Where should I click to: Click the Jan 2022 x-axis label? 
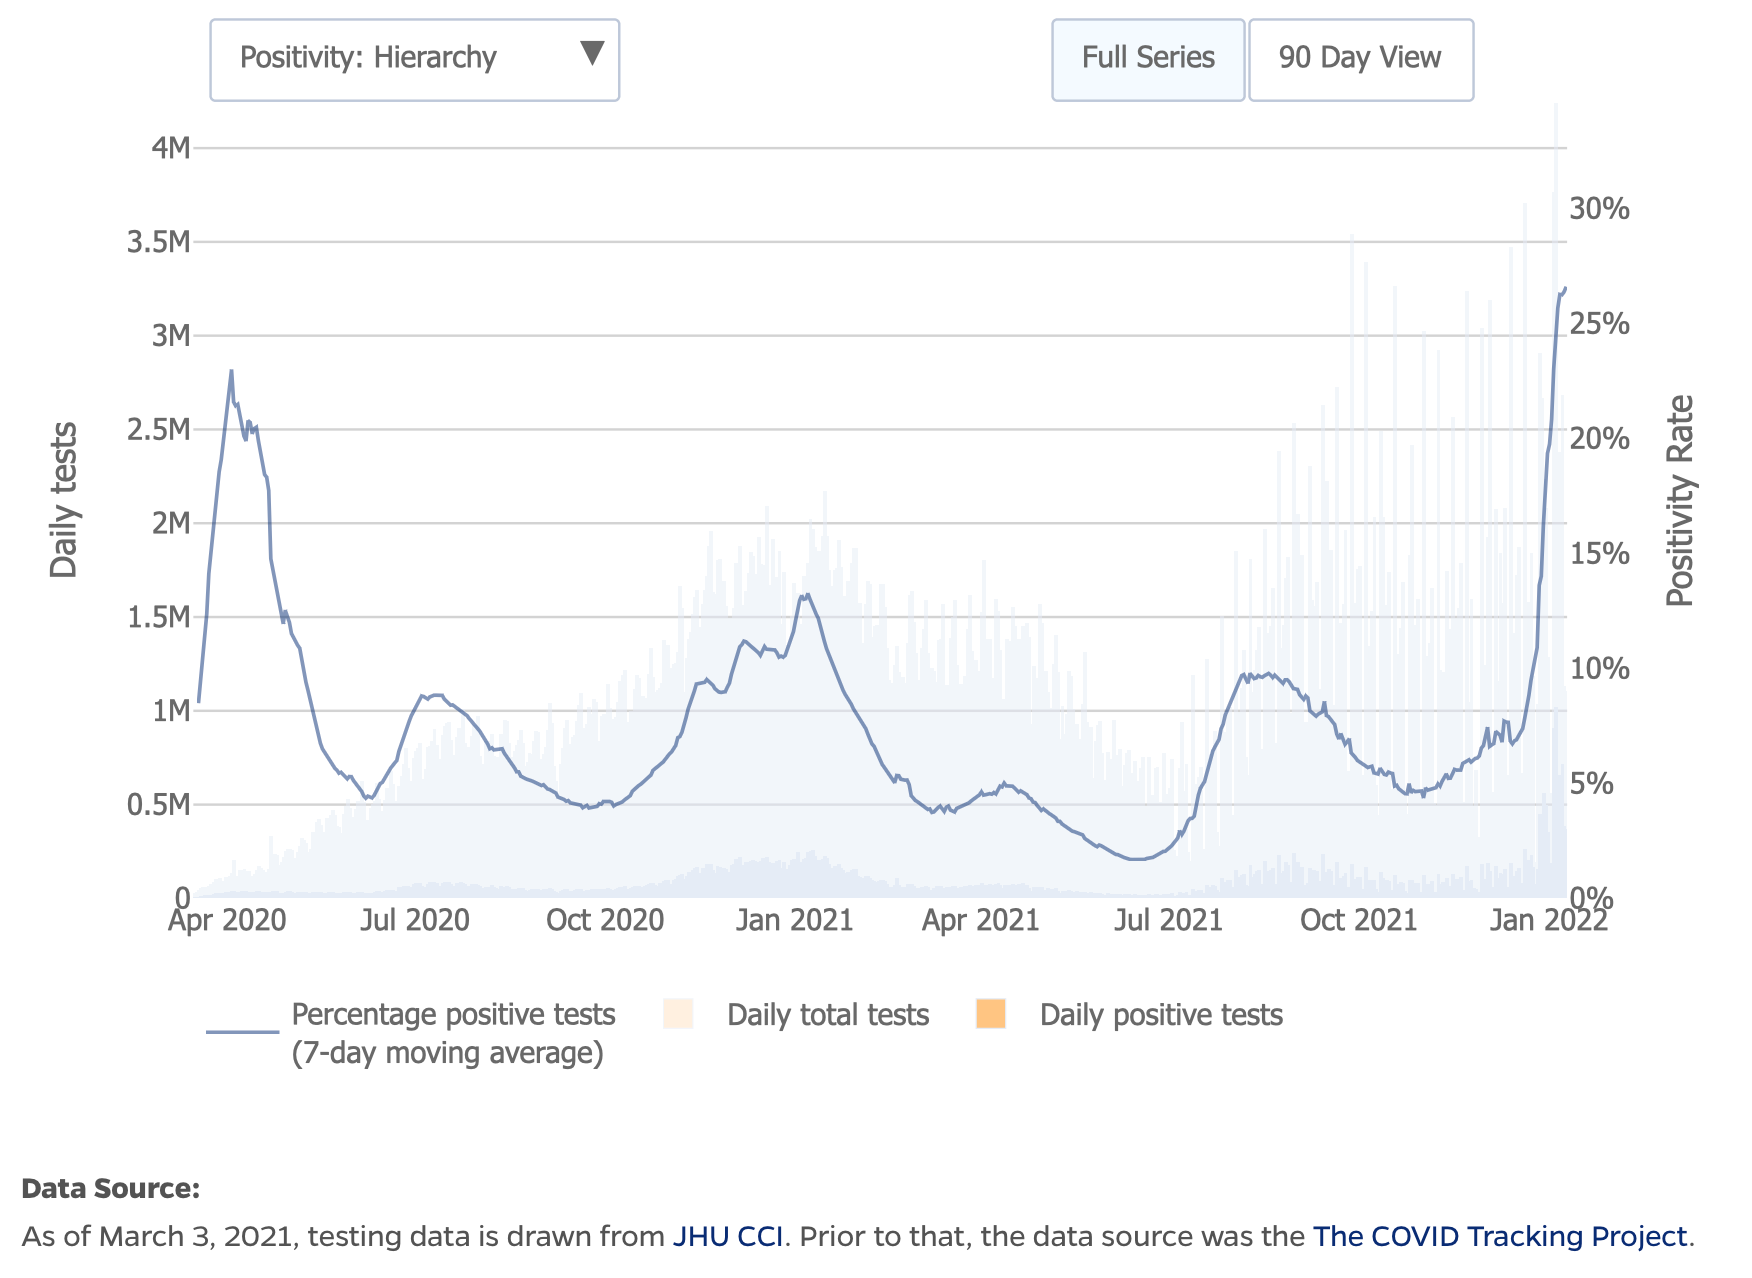[1549, 920]
